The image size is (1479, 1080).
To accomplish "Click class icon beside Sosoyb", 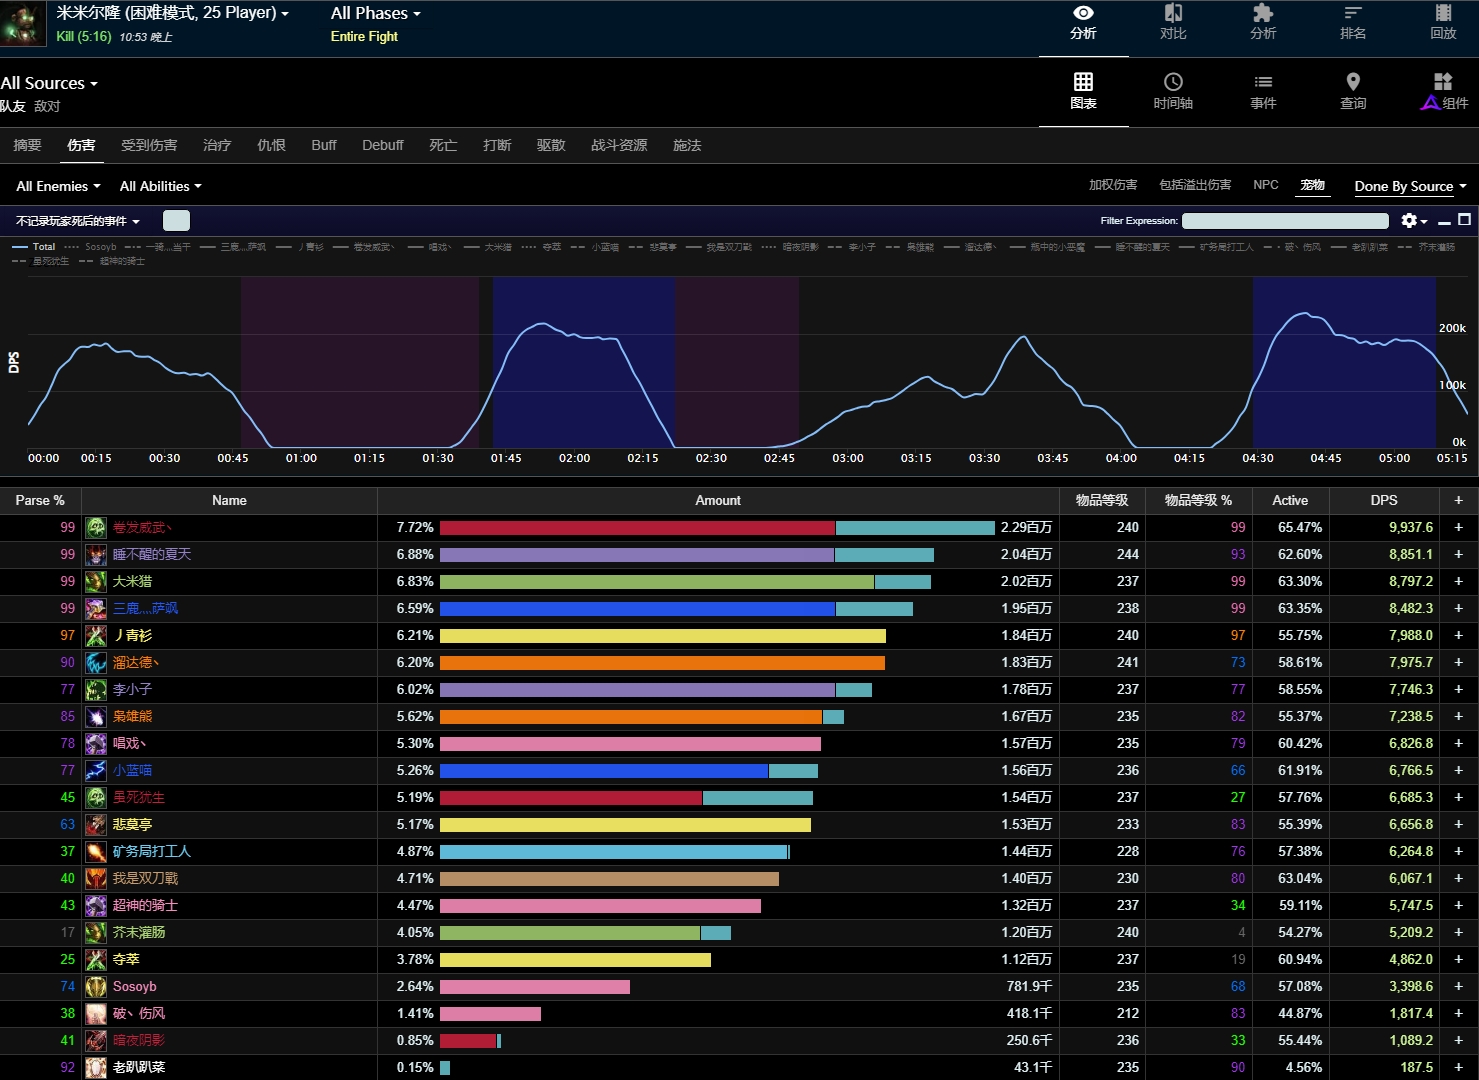I will (x=96, y=986).
